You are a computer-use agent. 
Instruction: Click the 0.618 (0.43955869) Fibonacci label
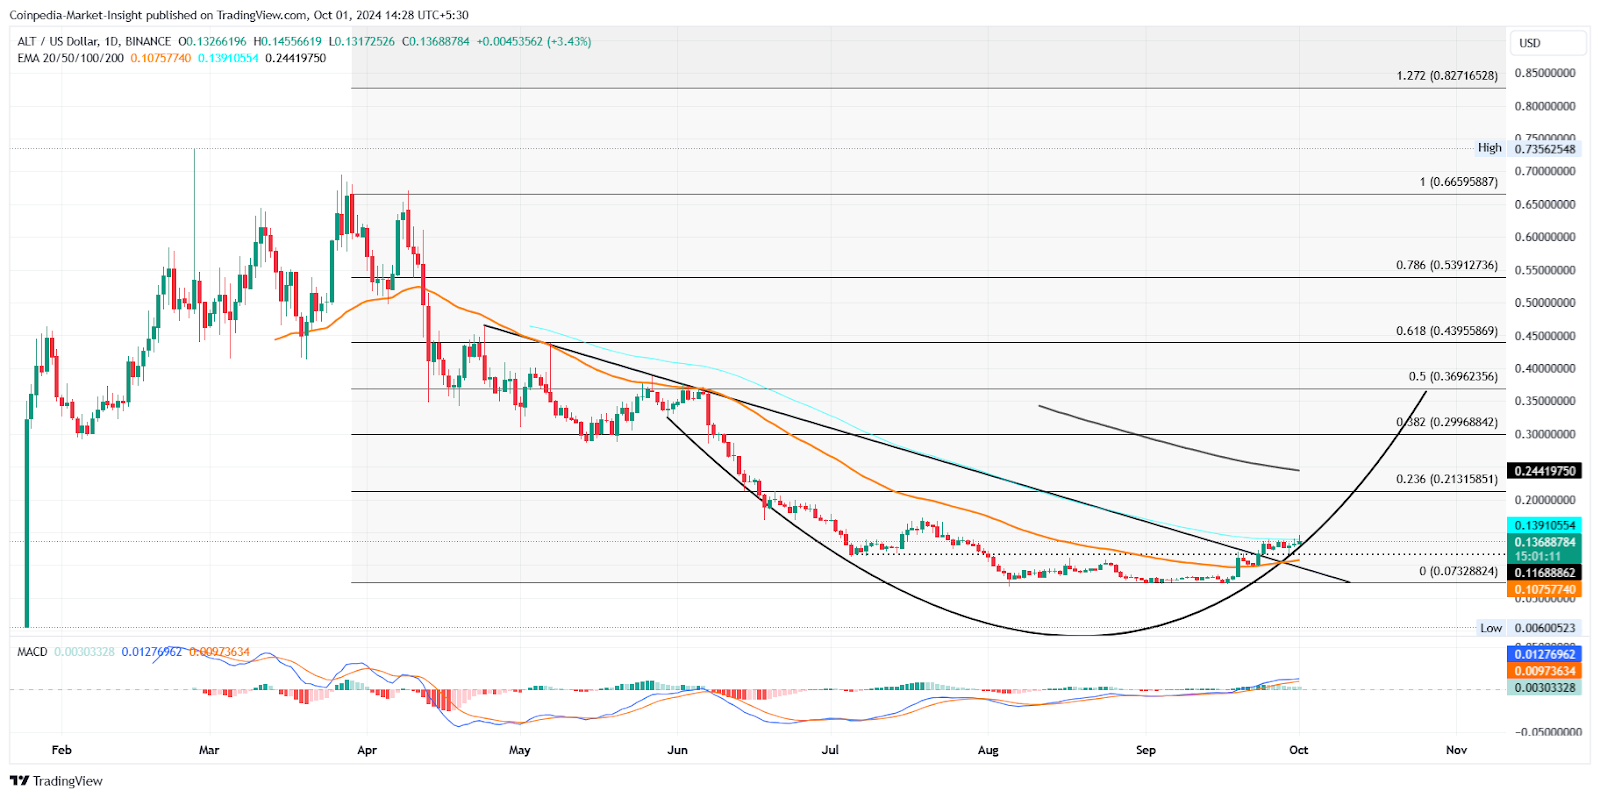coord(1447,331)
